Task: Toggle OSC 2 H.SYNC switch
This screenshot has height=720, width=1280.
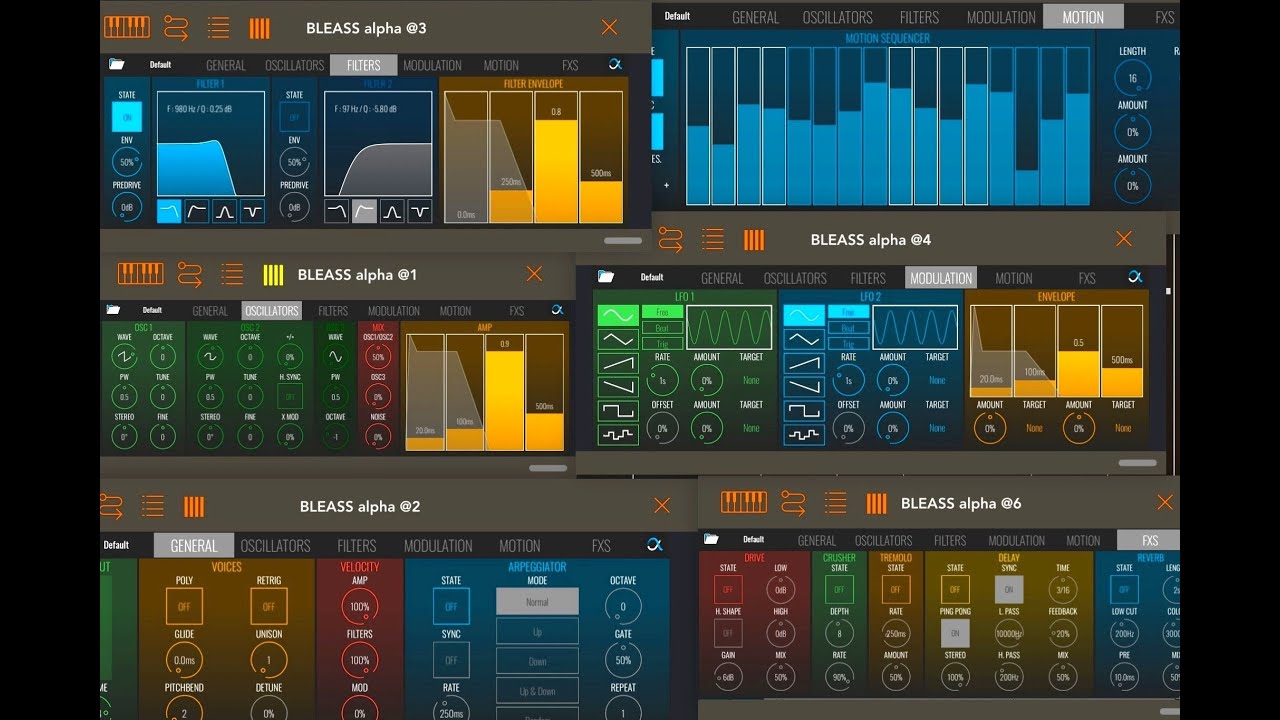Action: coord(290,396)
